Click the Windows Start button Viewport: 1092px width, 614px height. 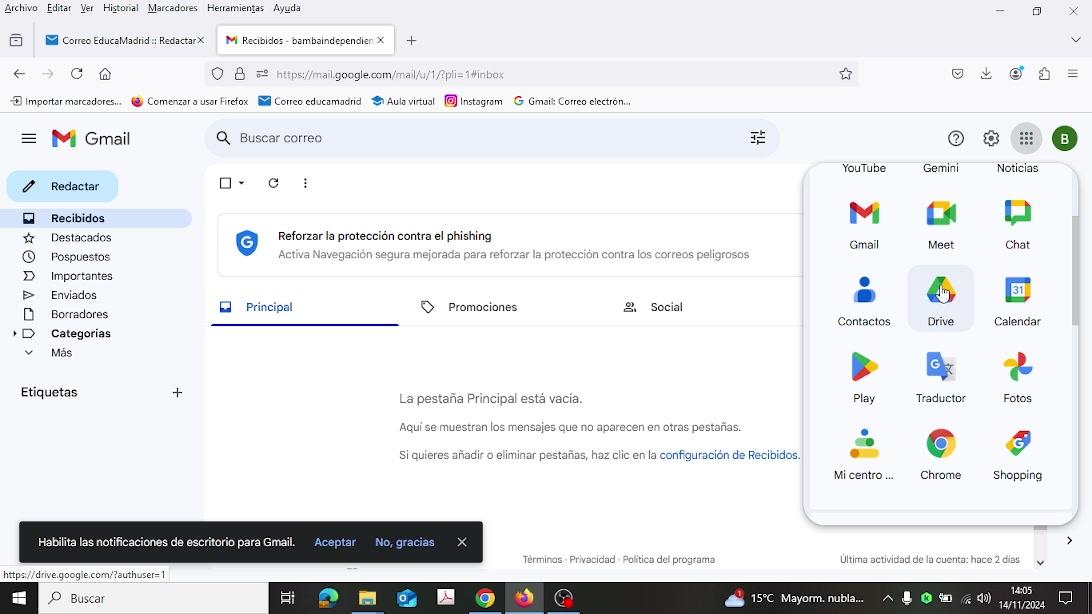point(19,598)
